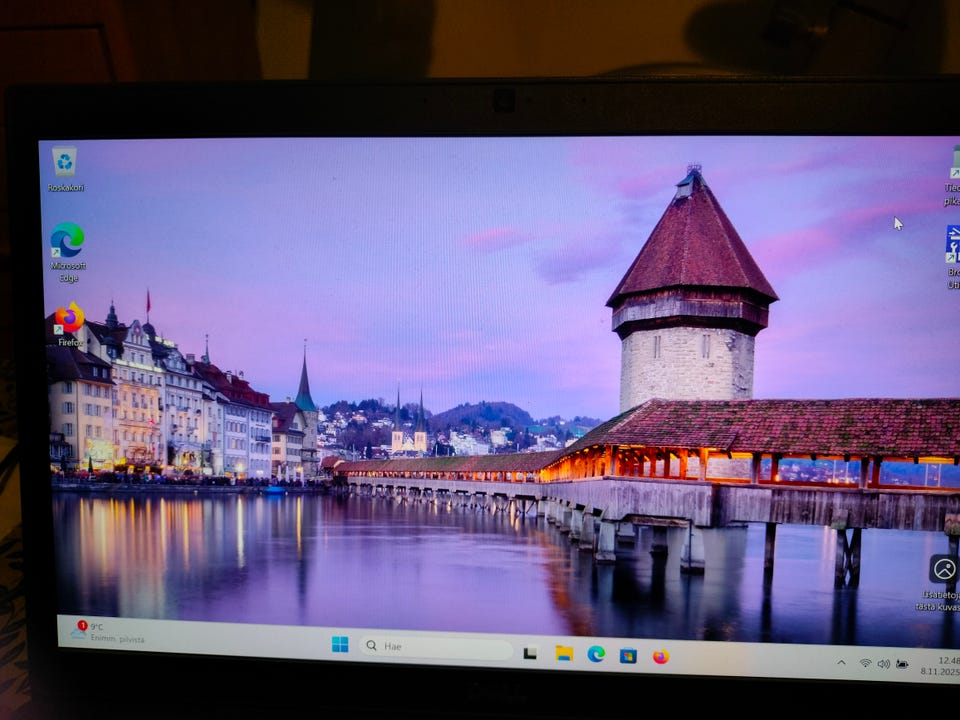This screenshot has width=960, height=720.
Task: Open the 9°C weather widget on taskbar
Action: click(x=109, y=632)
